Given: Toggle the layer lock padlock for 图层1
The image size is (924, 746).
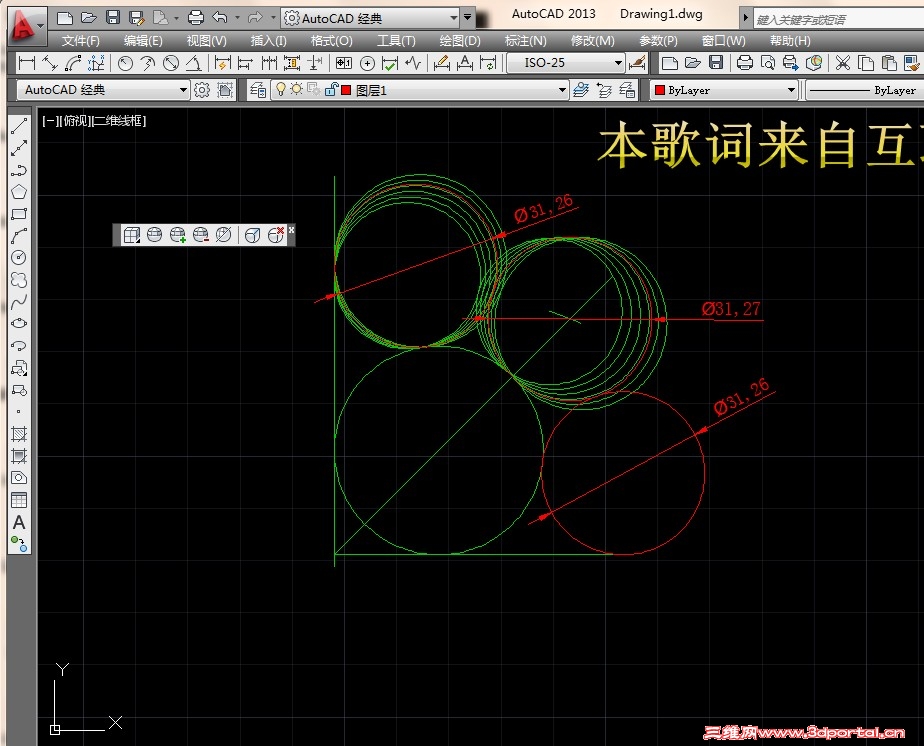Looking at the screenshot, I should (331, 90).
